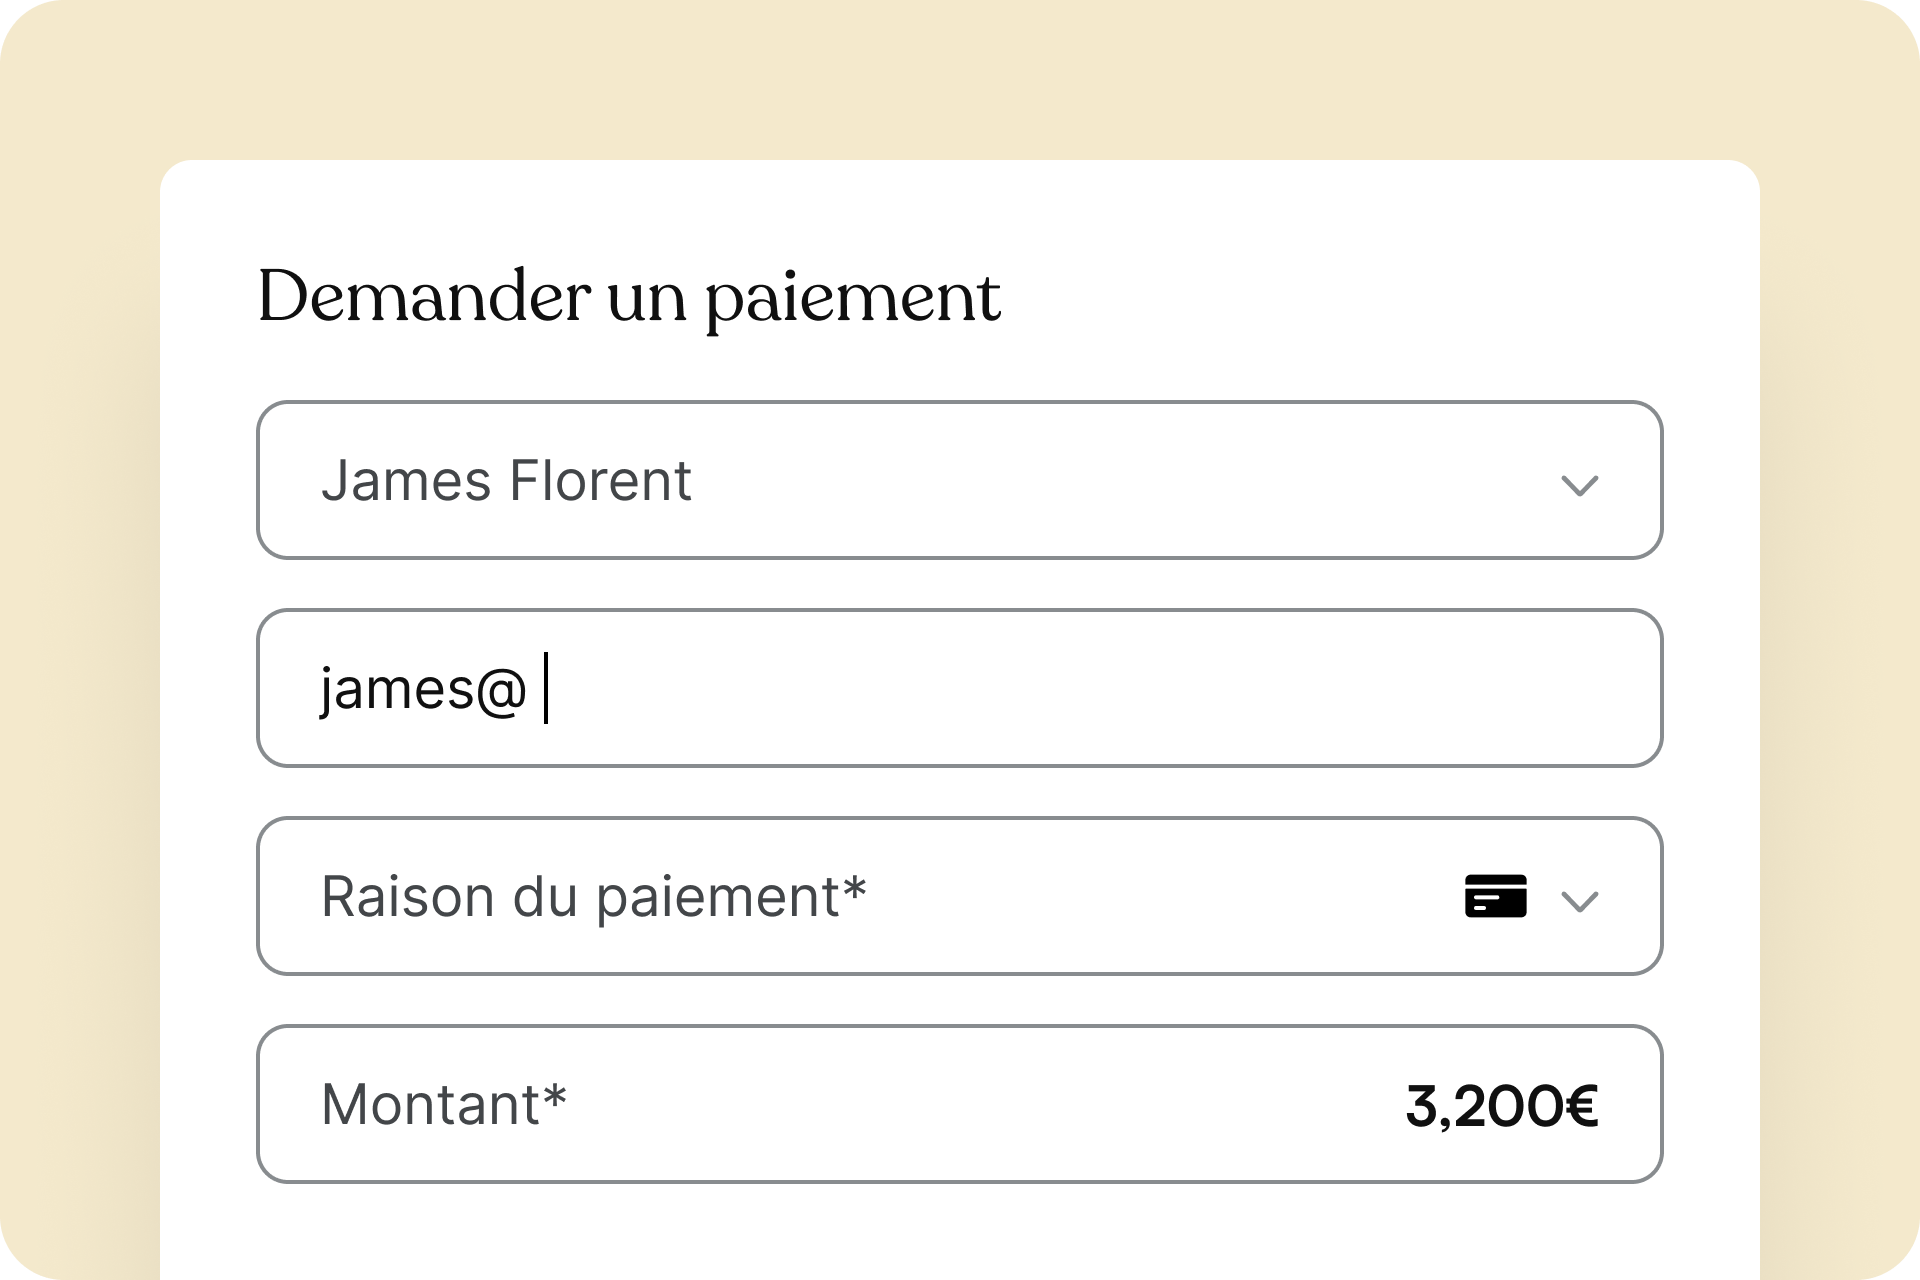The image size is (1920, 1280).
Task: Click the Montant amount field
Action: 960,1104
